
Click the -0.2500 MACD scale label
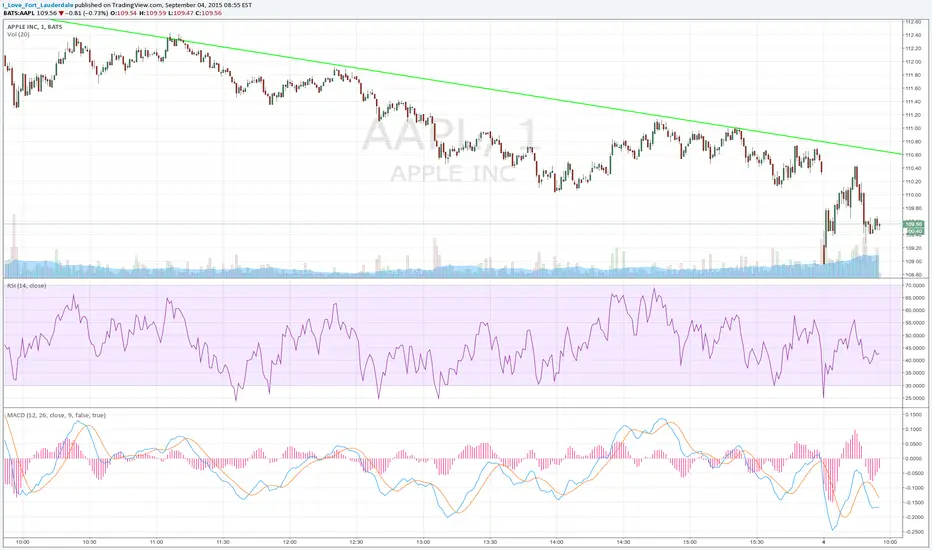tap(914, 532)
